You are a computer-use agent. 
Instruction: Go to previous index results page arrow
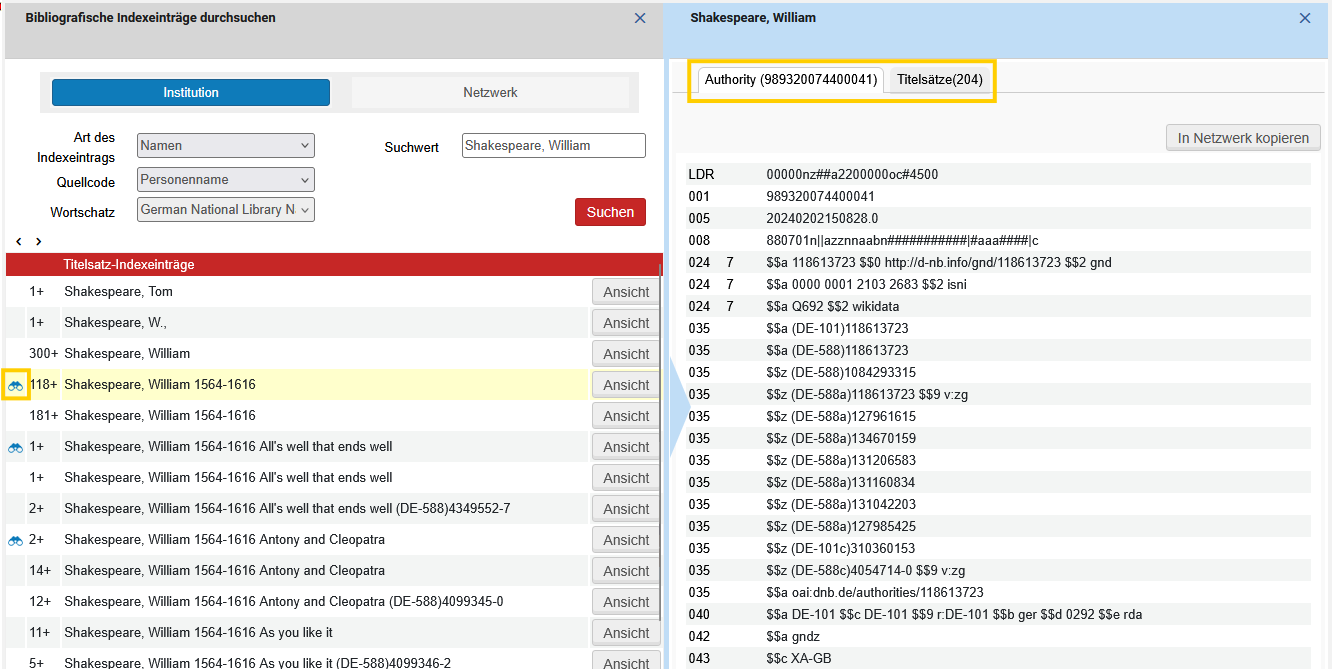coord(19,242)
